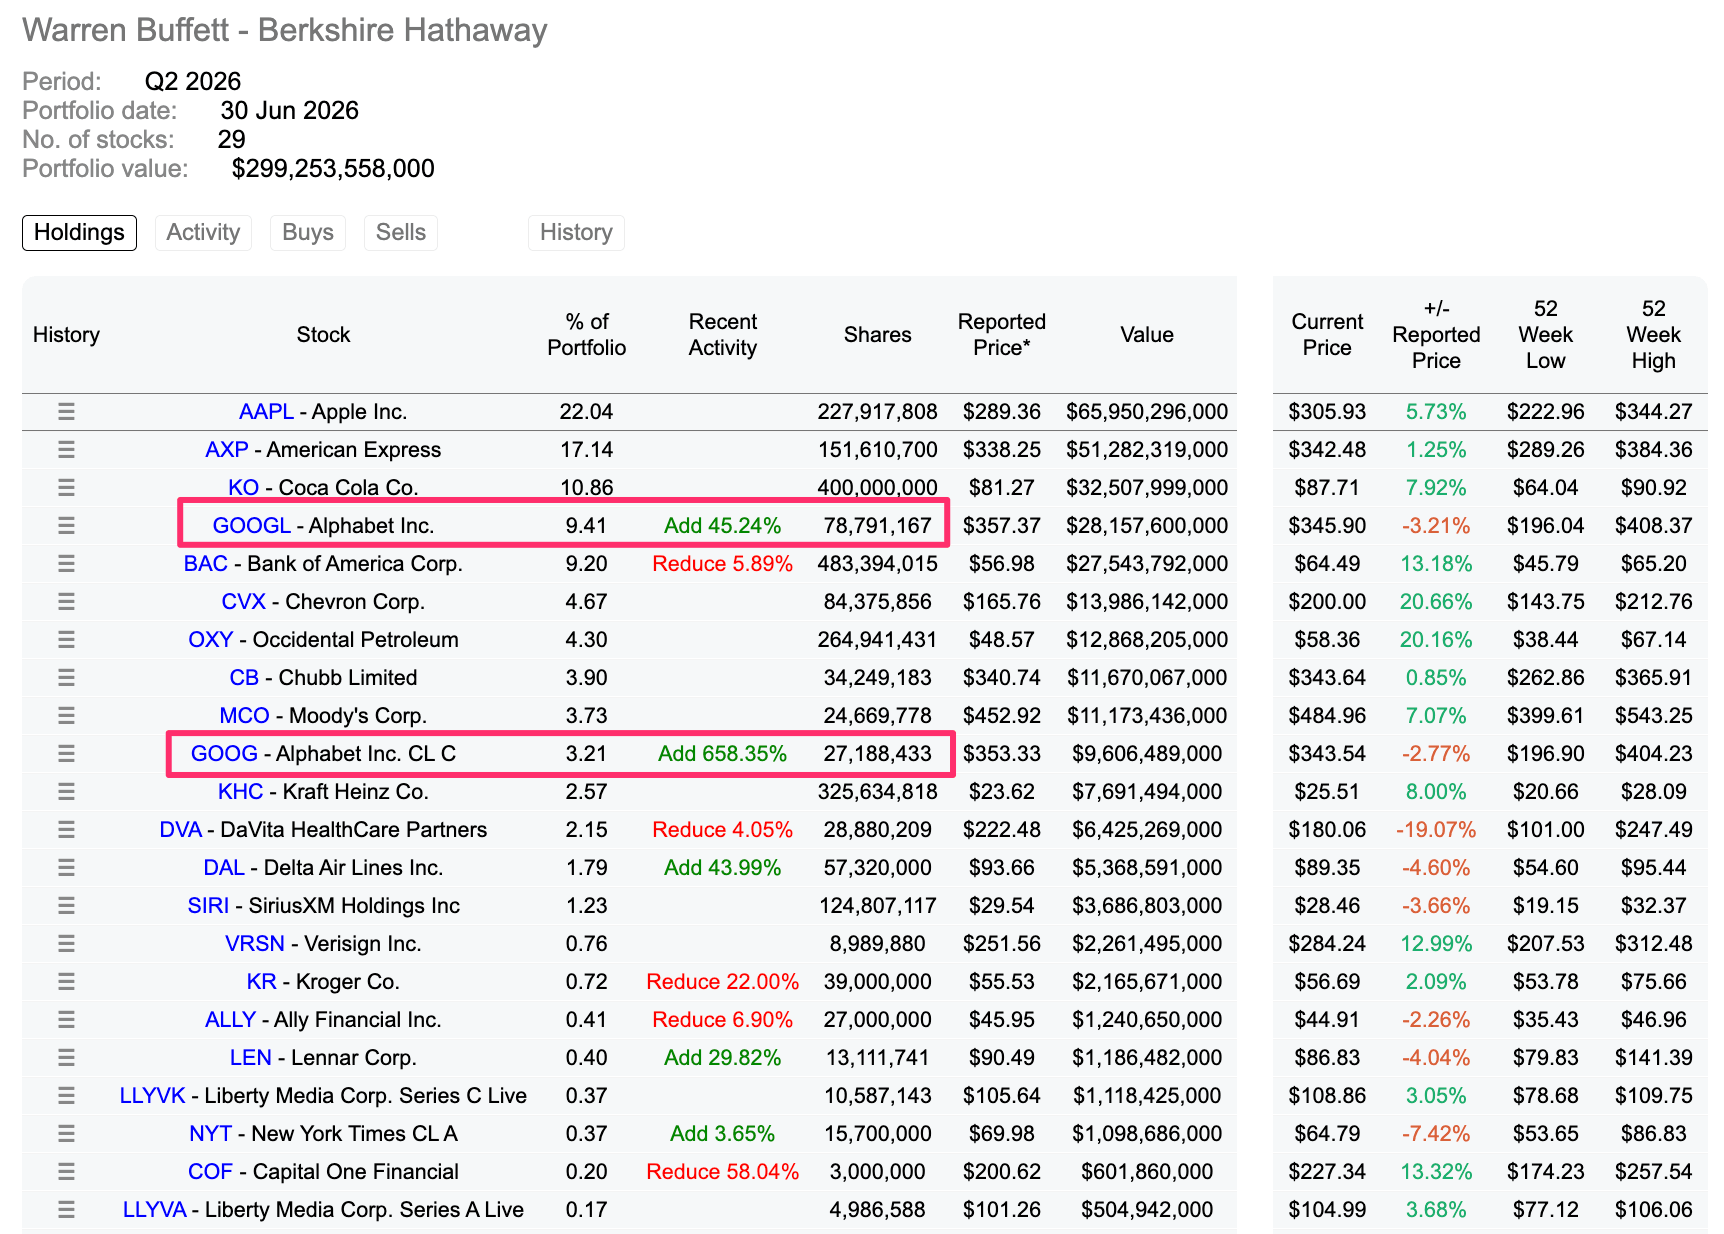The height and width of the screenshot is (1234, 1724).
Task: Click history icon next to Kraft Heinz
Action: [66, 791]
